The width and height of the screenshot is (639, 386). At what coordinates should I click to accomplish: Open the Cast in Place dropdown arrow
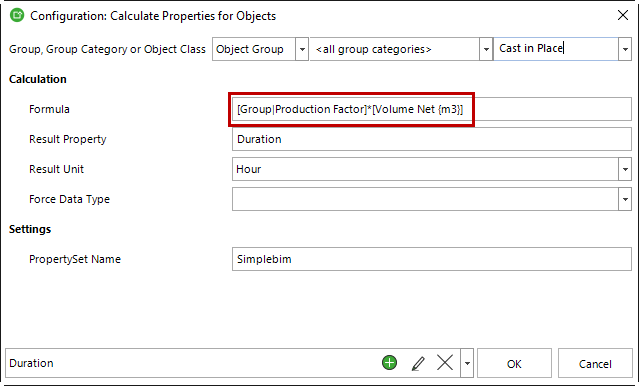[x=625, y=49]
